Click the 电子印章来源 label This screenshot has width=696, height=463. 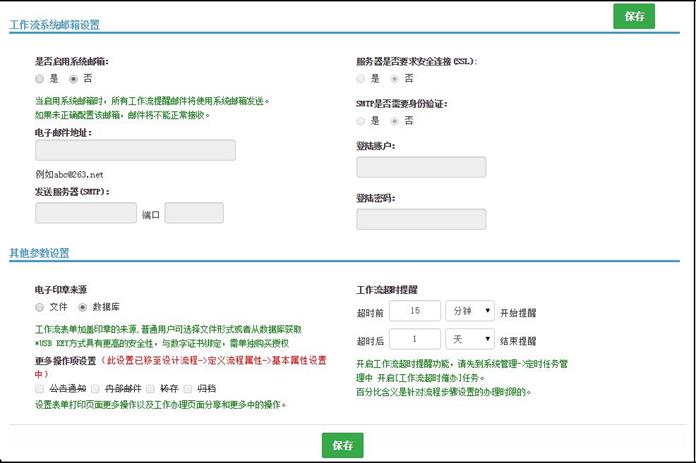click(61, 290)
